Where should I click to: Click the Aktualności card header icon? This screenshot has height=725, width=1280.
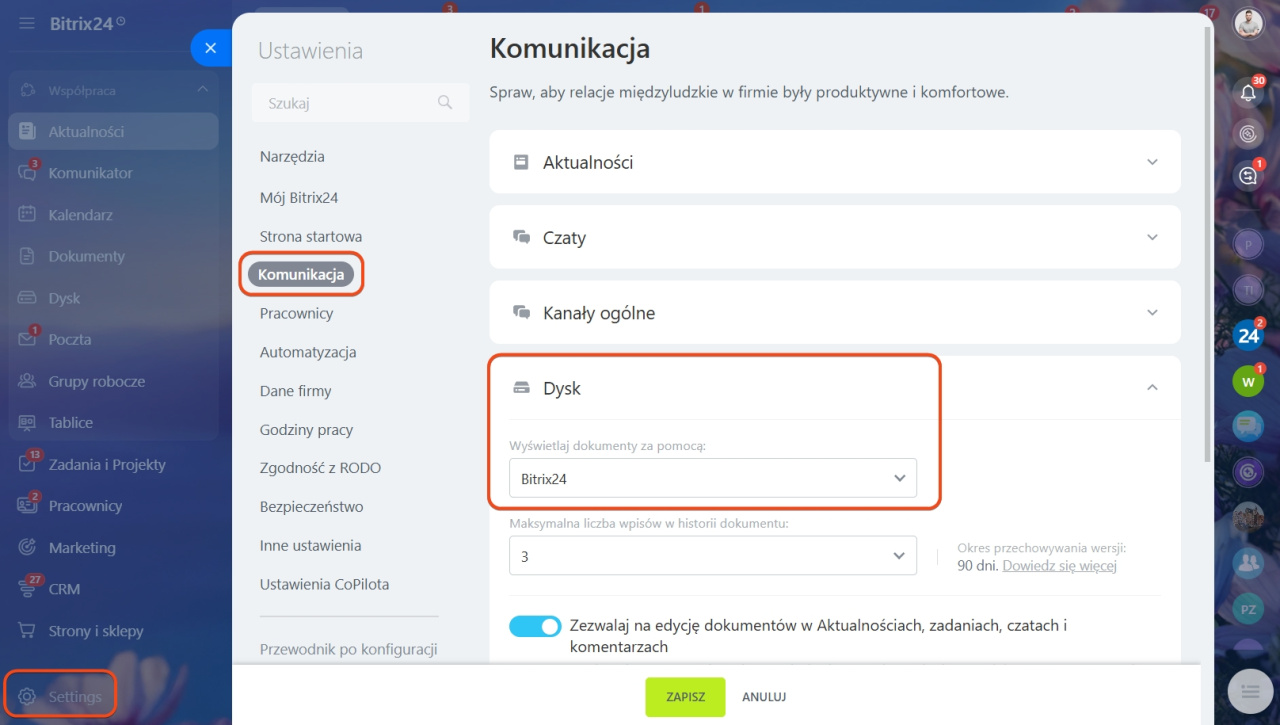point(520,162)
